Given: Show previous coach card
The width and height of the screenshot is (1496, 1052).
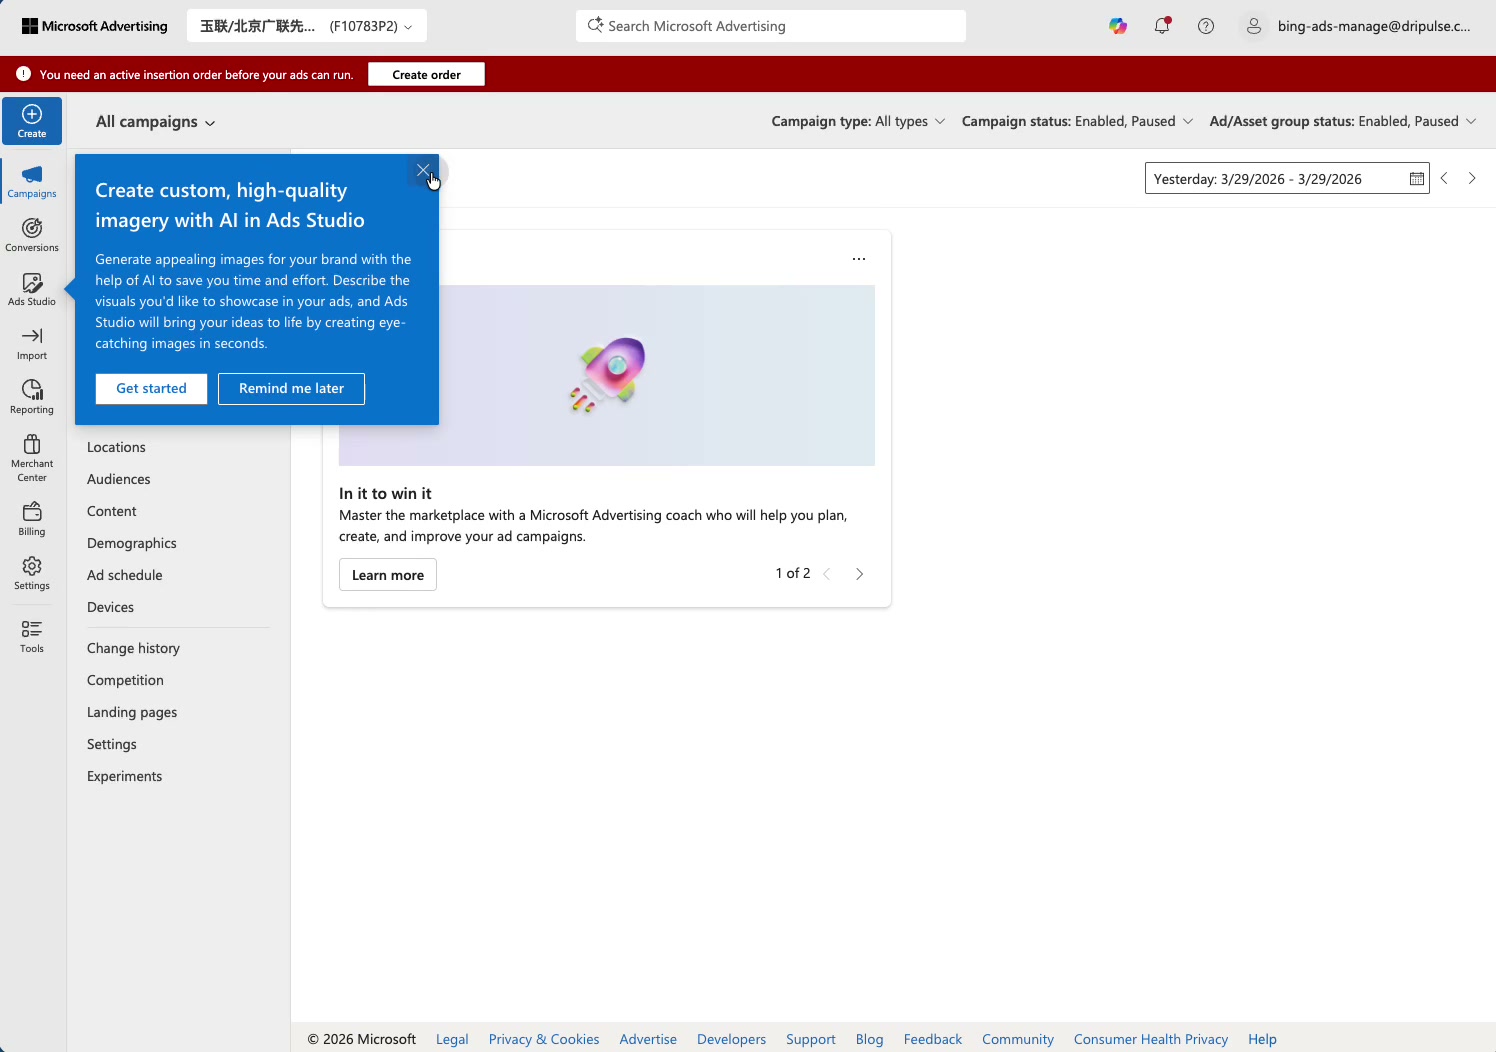Looking at the screenshot, I should tap(827, 574).
